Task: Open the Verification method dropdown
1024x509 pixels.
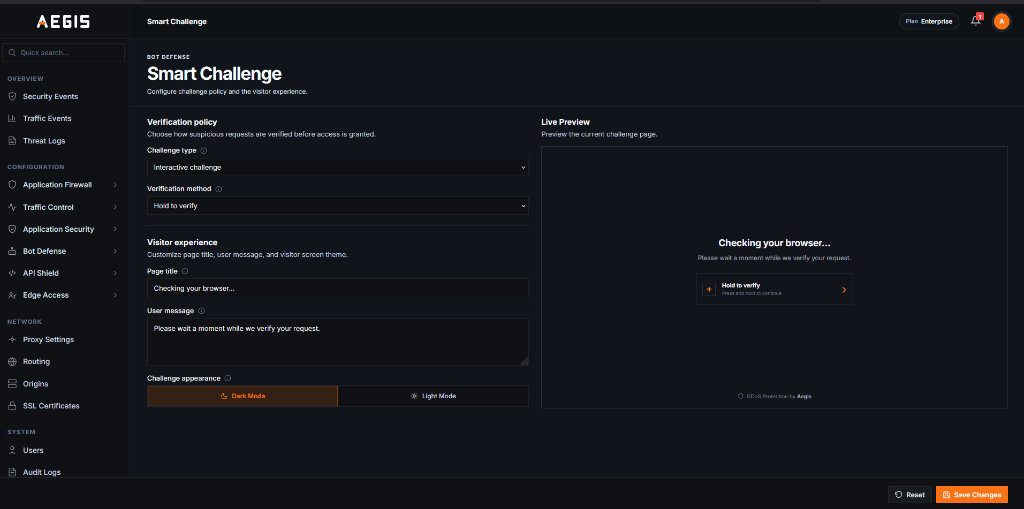Action: coord(338,206)
